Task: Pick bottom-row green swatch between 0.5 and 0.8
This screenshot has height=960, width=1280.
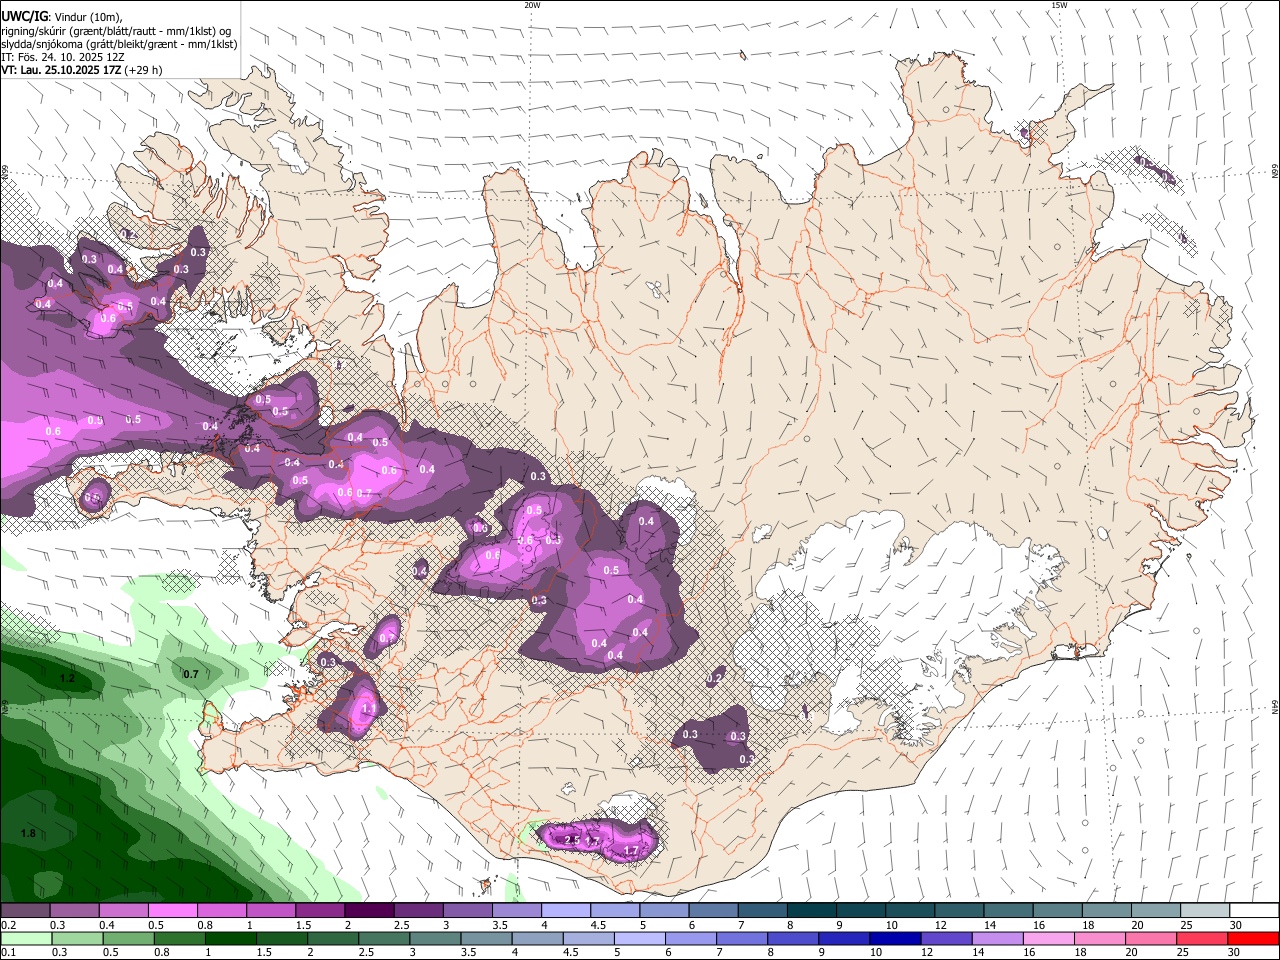Action: point(129,938)
